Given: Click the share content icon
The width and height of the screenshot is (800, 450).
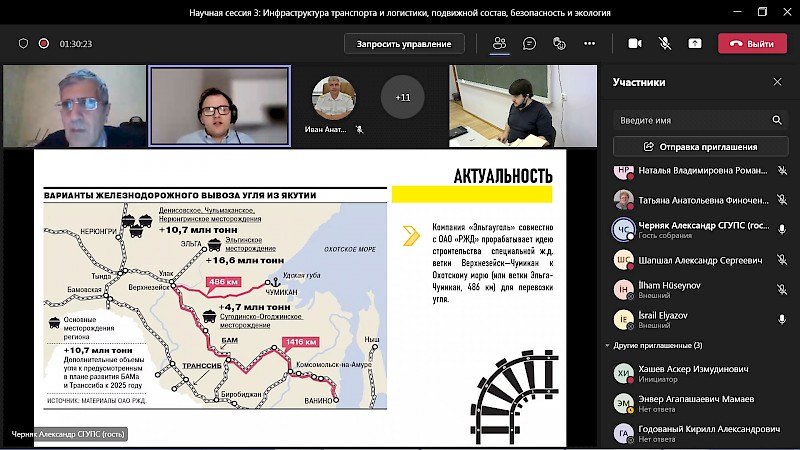Looking at the screenshot, I should pos(695,44).
